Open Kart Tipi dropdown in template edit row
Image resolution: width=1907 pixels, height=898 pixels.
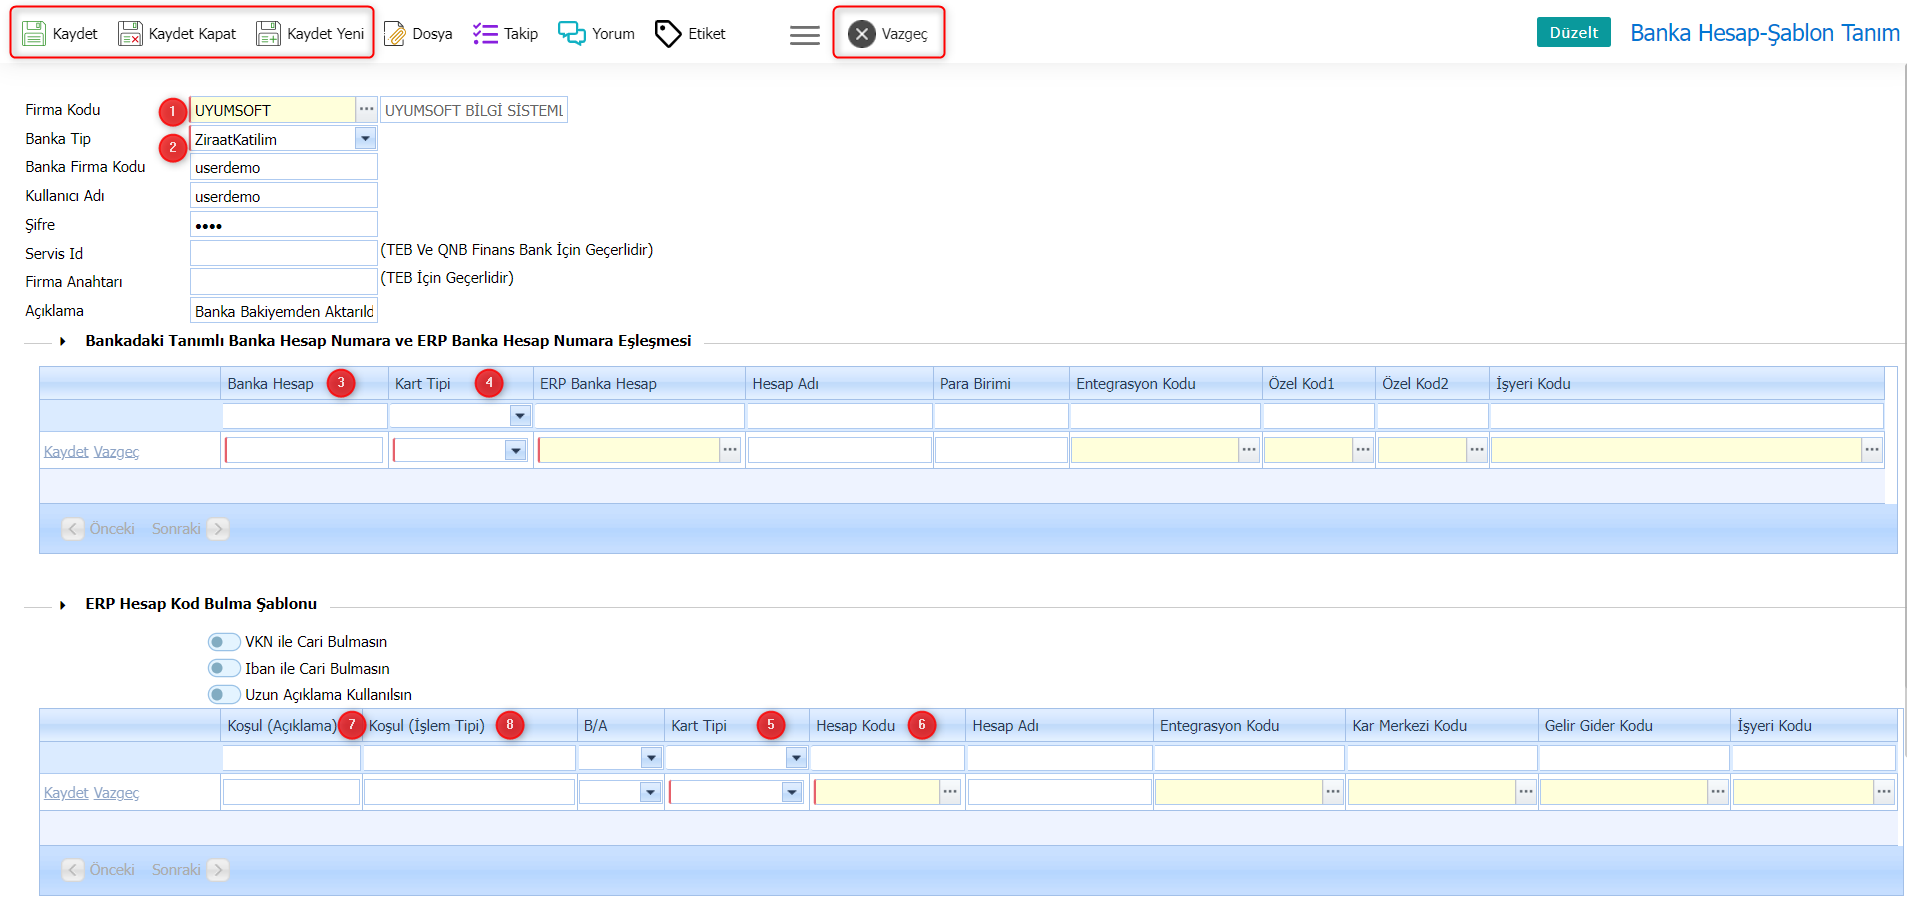click(x=792, y=793)
